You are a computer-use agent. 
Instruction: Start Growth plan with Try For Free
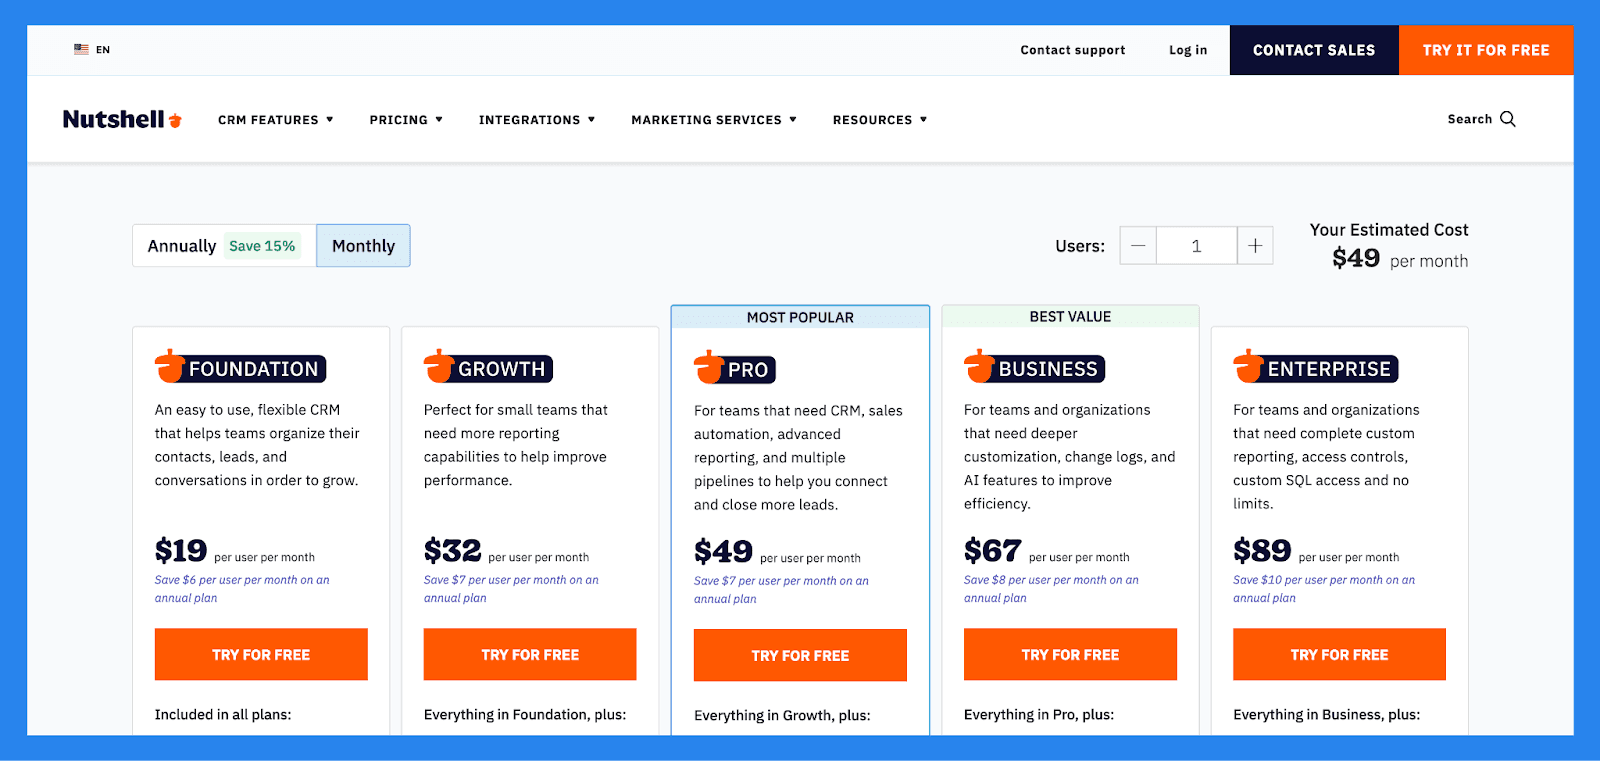point(530,654)
